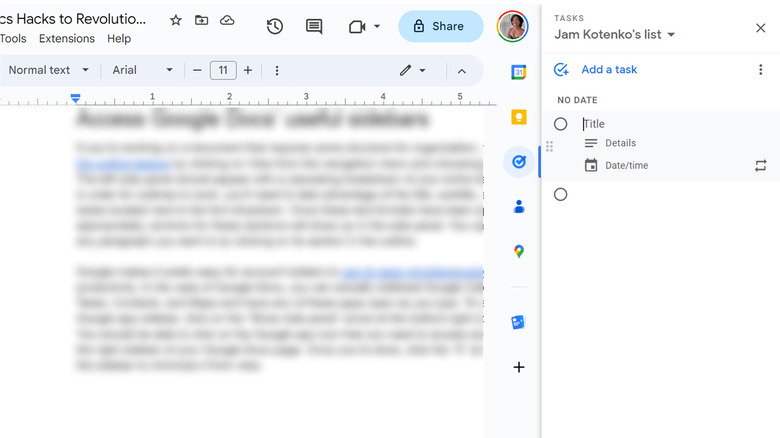This screenshot has width=780, height=438.
Task: Decrease font size with minus button
Action: 197,71
